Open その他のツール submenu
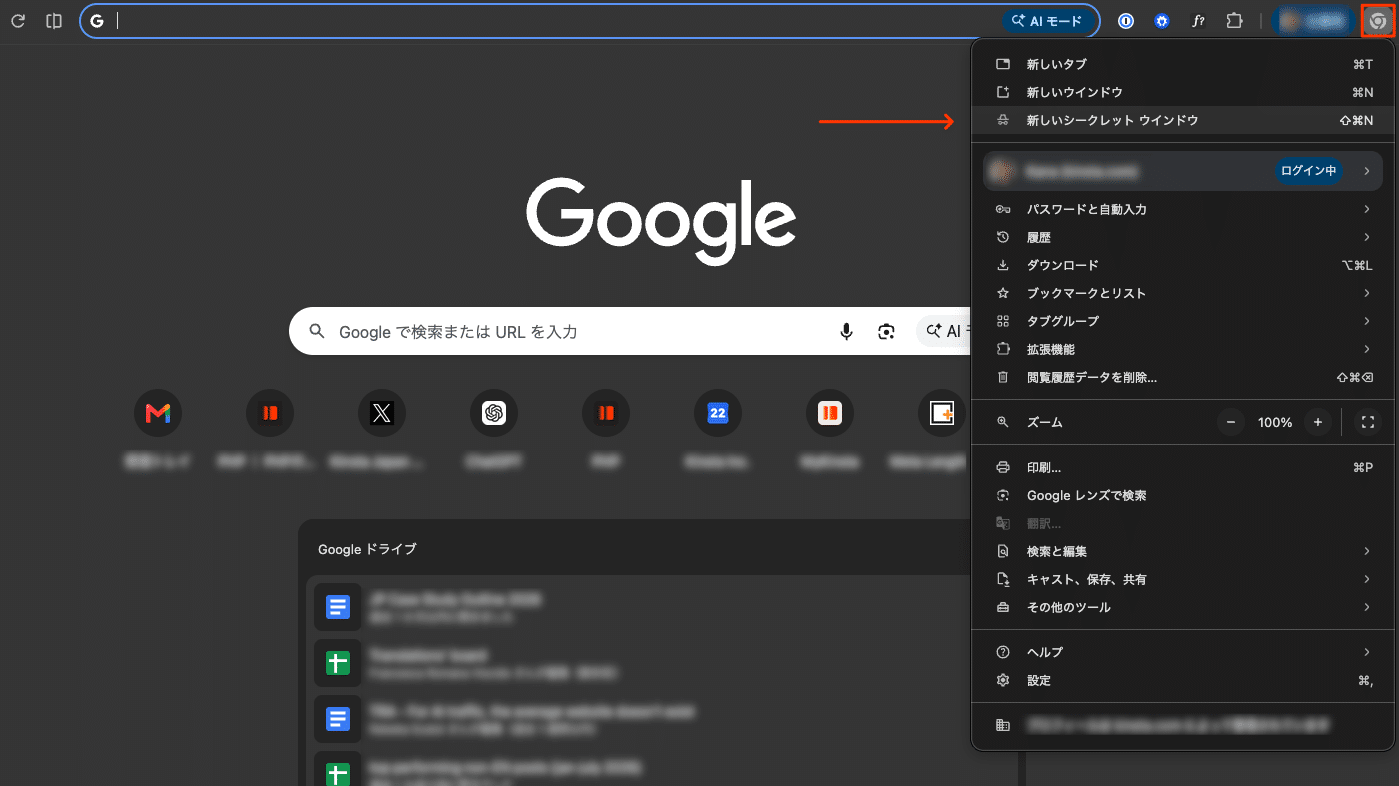The width and height of the screenshot is (1399, 786). [1183, 607]
